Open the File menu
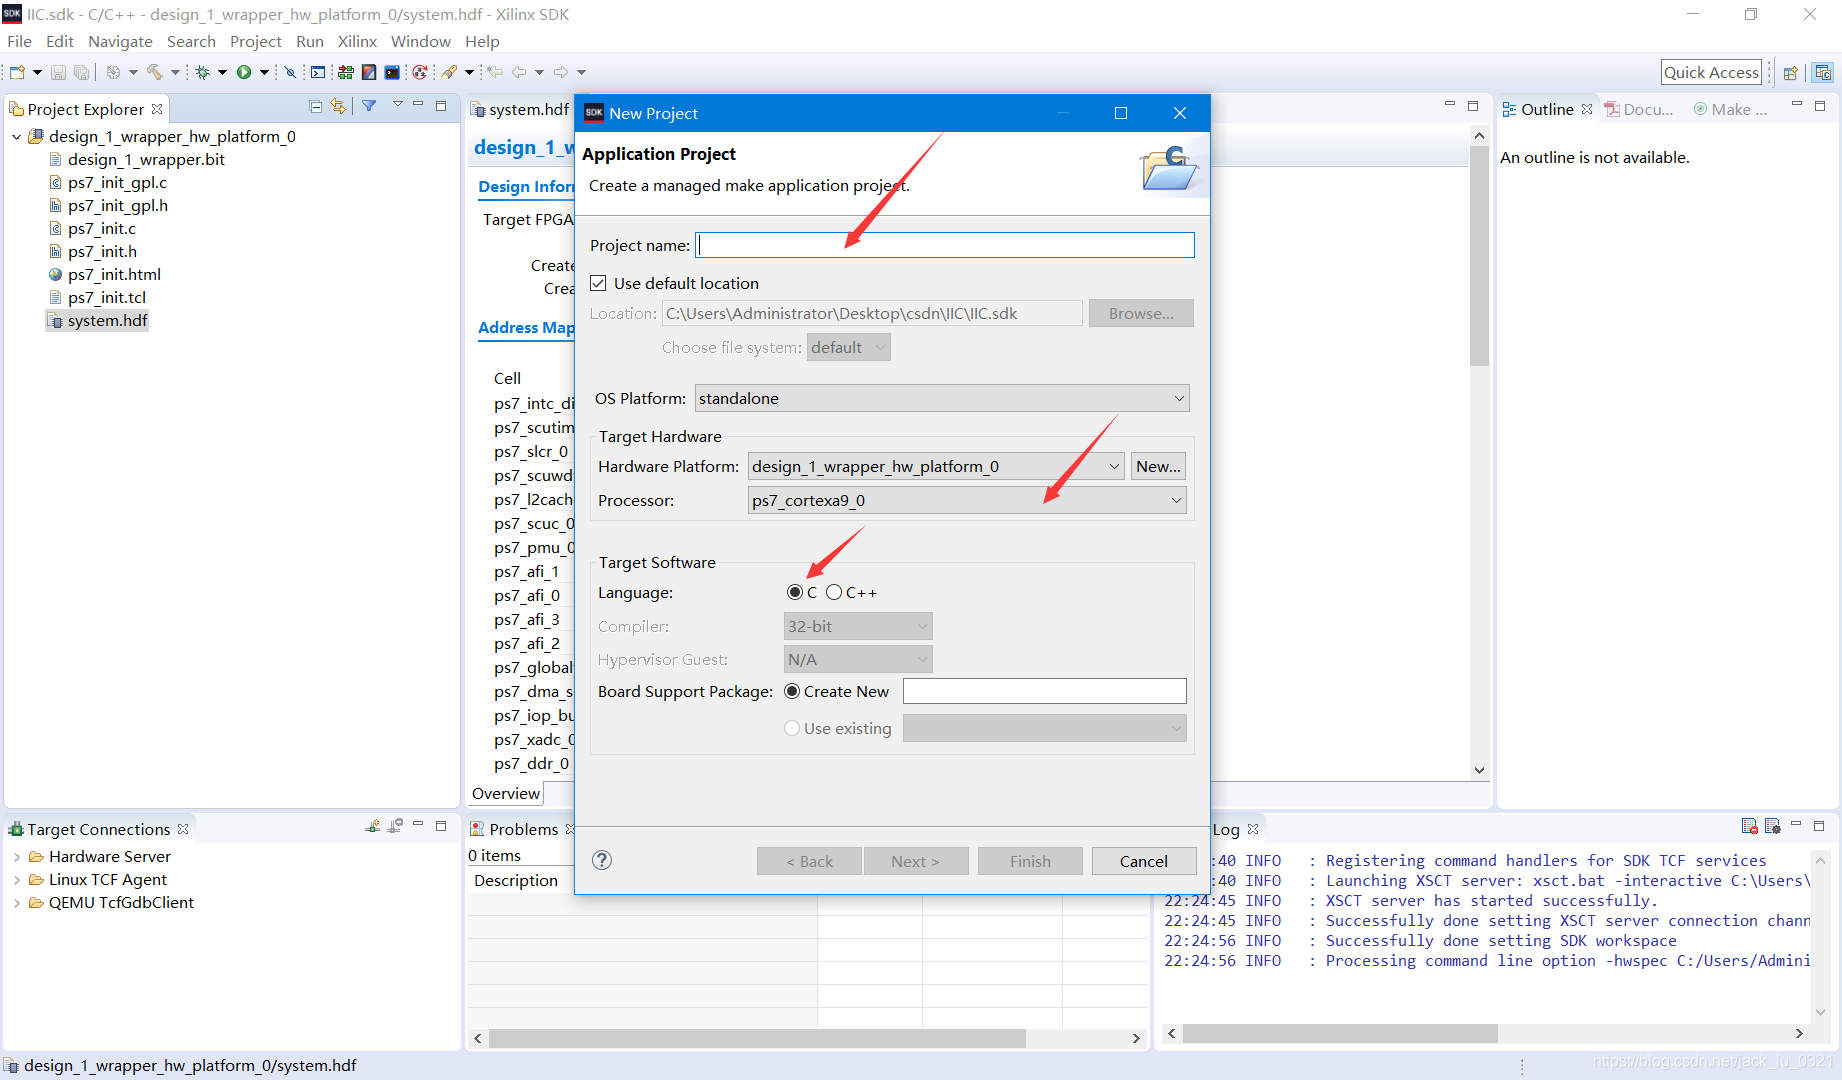This screenshot has width=1842, height=1080. click(19, 41)
